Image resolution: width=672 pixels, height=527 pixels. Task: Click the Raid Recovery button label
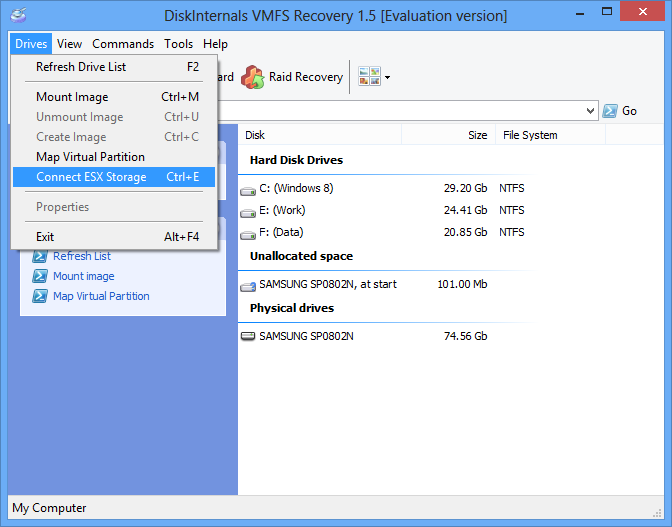pos(306,77)
